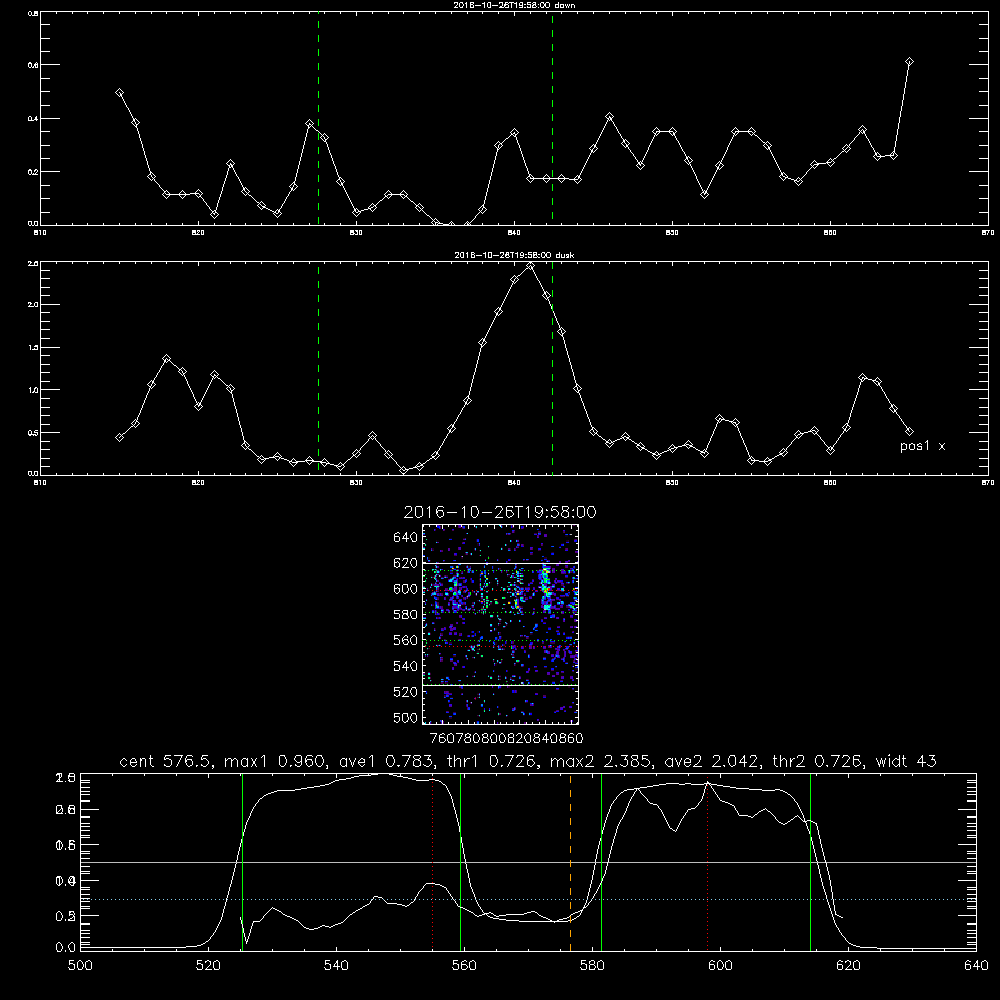Click the first diamond point of the dusk curve

[119, 438]
